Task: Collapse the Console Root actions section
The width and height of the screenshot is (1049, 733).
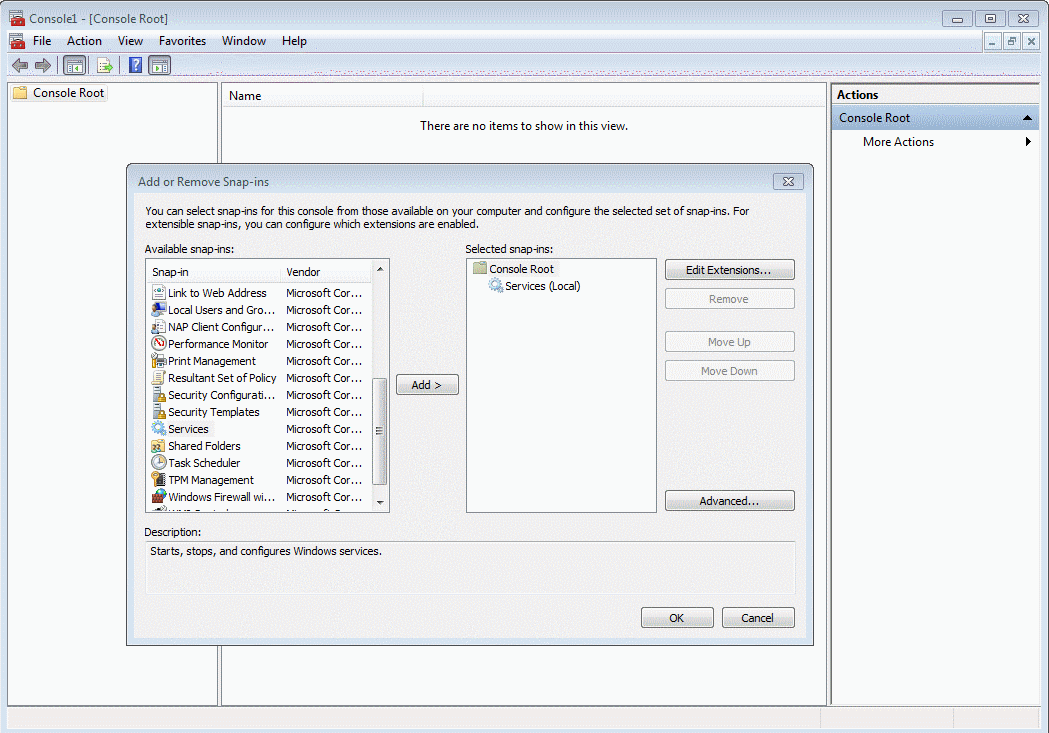Action: pos(1028,118)
